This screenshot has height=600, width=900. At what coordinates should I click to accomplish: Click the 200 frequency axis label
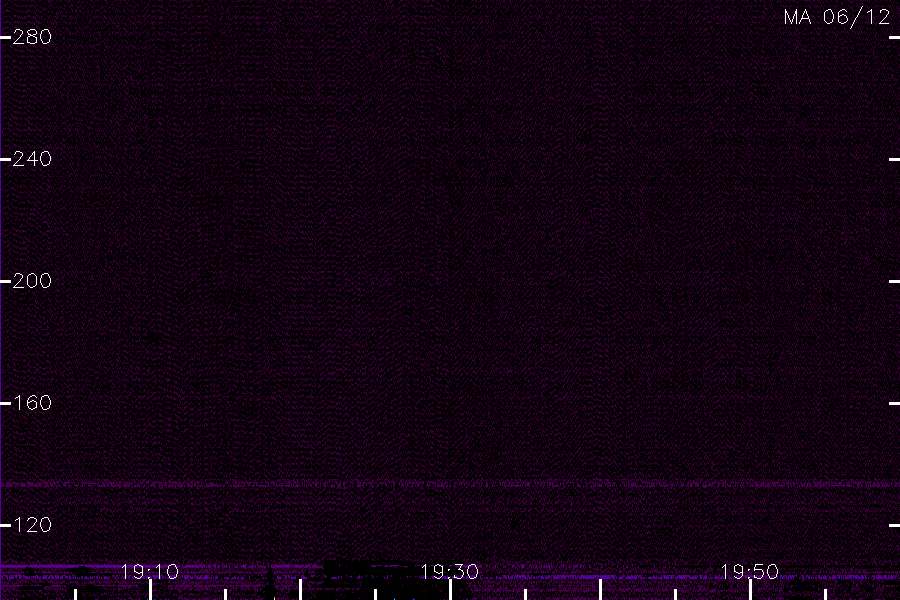pos(32,281)
